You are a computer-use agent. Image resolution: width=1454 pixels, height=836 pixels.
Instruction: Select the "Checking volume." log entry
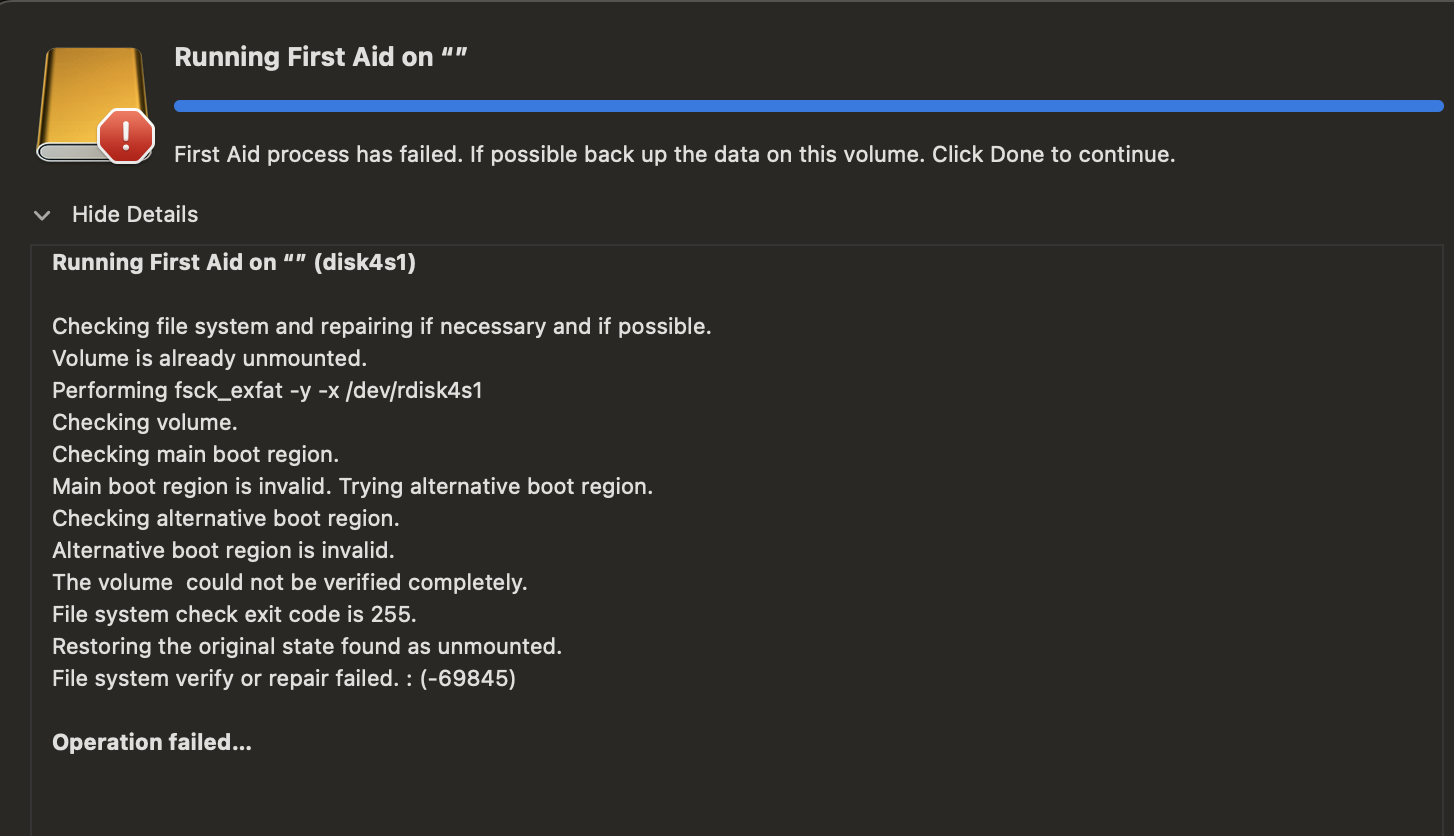[145, 422]
